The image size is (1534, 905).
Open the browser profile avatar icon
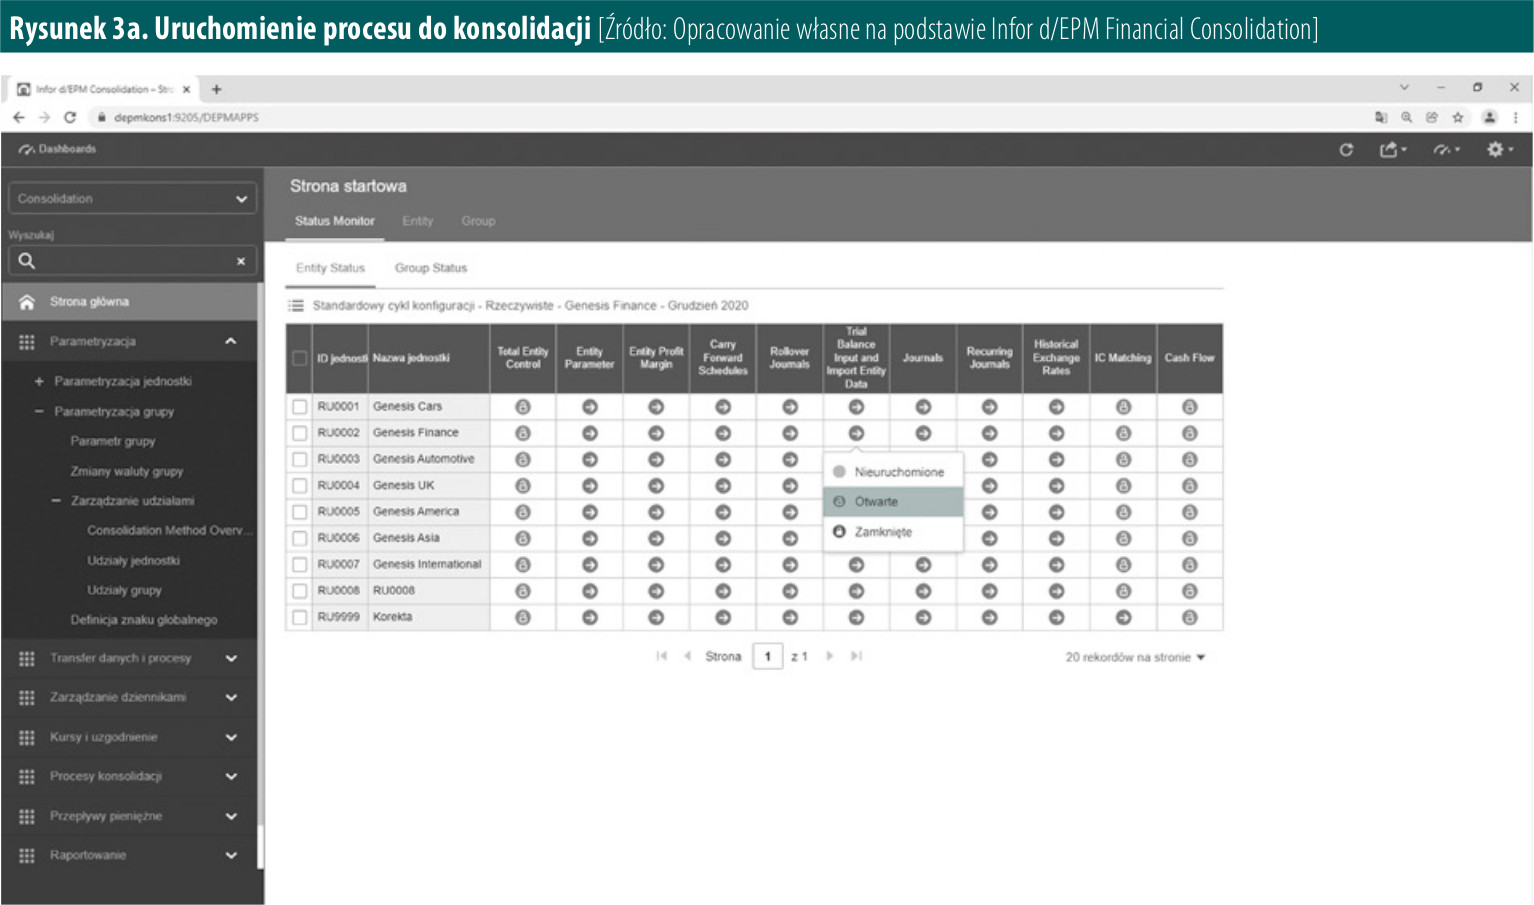[1489, 117]
